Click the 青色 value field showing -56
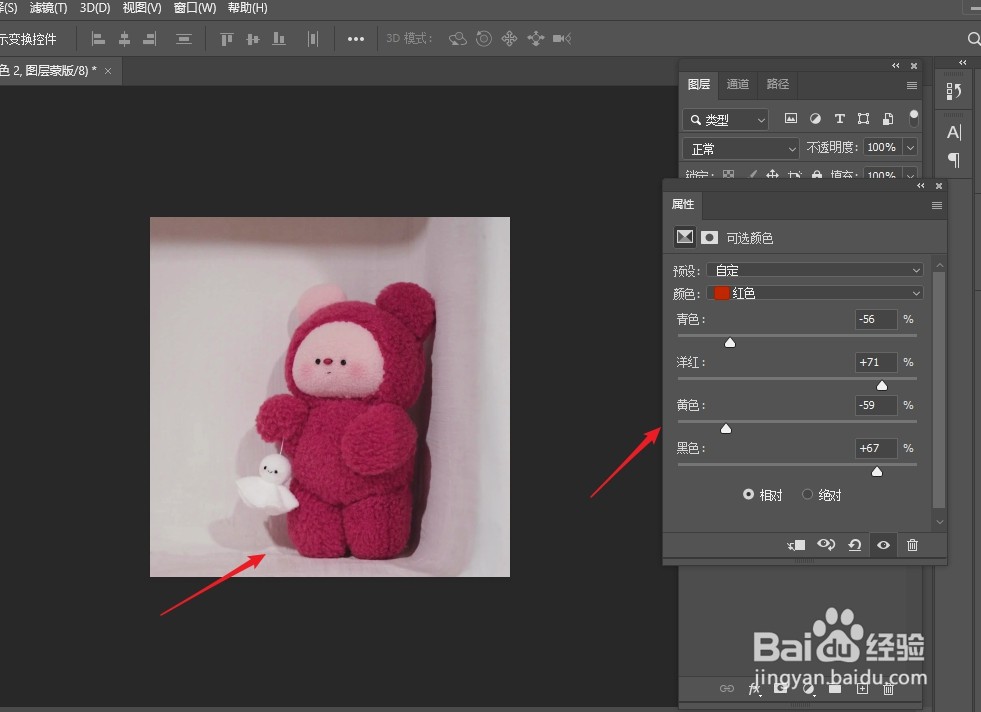 point(876,319)
